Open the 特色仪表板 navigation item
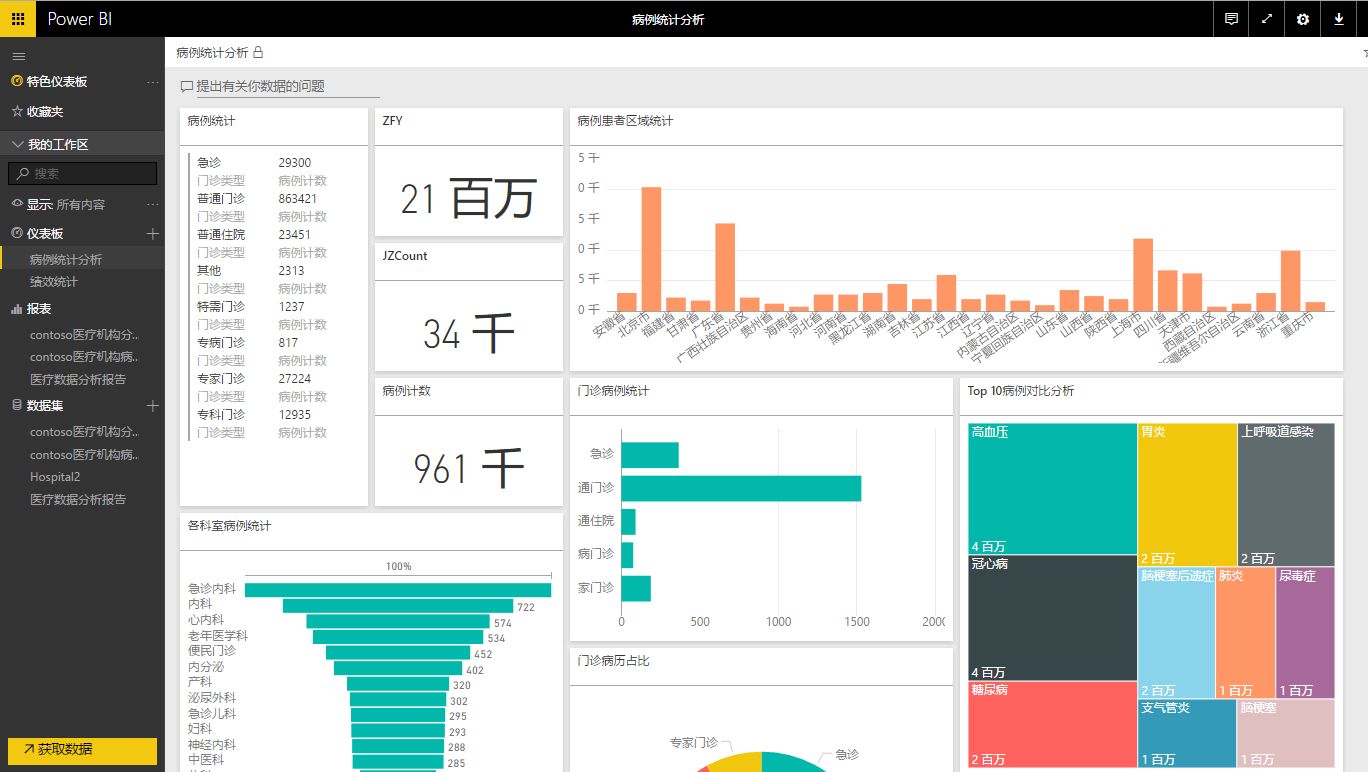Screen dimensions: 1368x772 tap(57, 82)
